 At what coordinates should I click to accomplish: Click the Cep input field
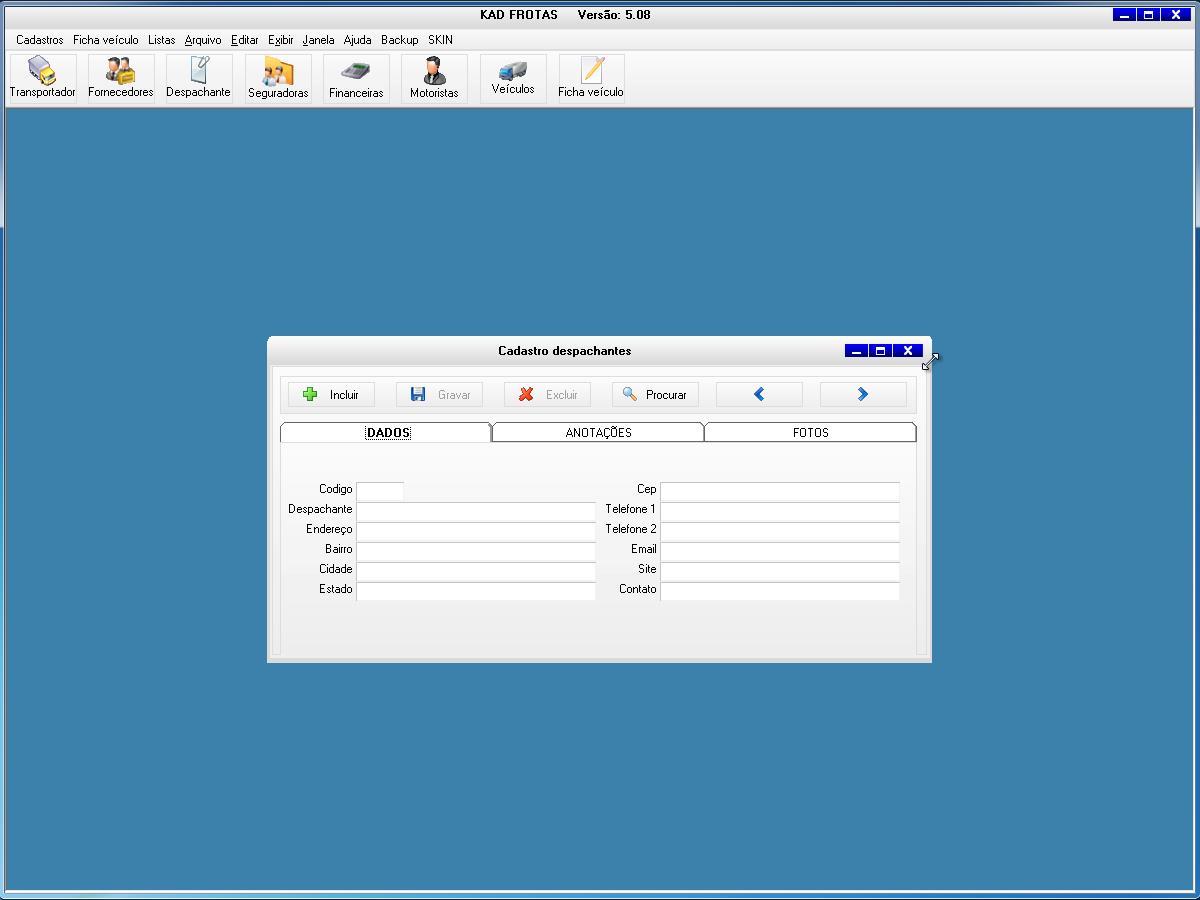pos(780,491)
